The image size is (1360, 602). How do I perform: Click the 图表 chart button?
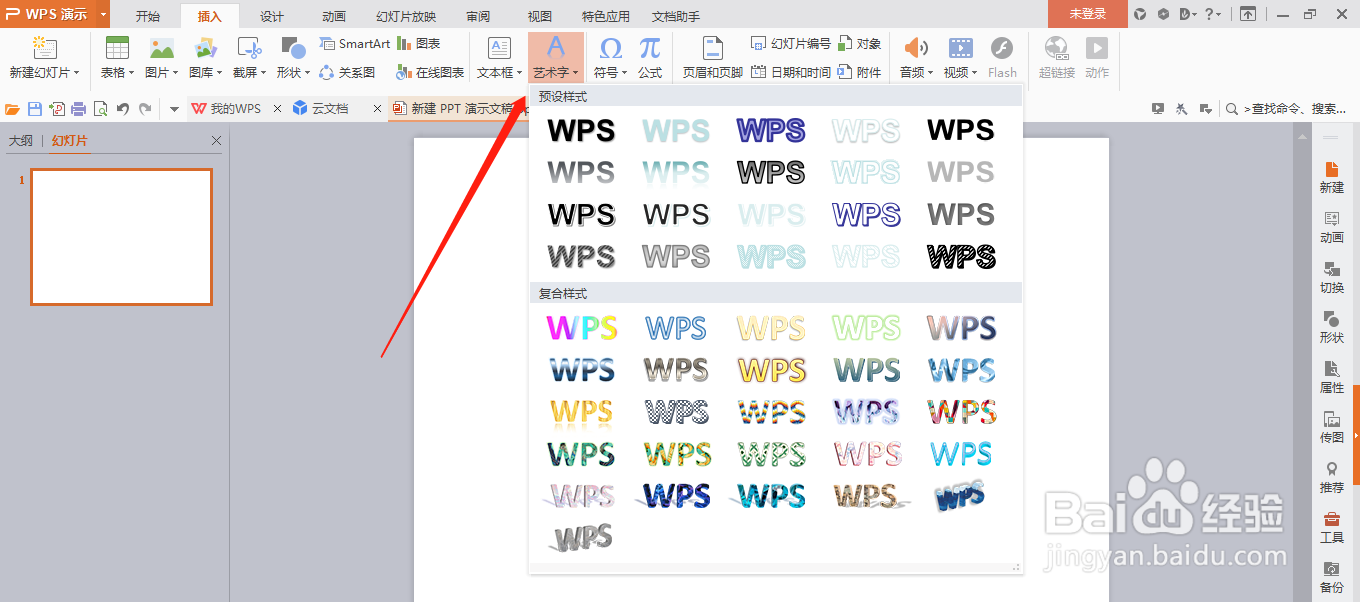click(x=419, y=44)
